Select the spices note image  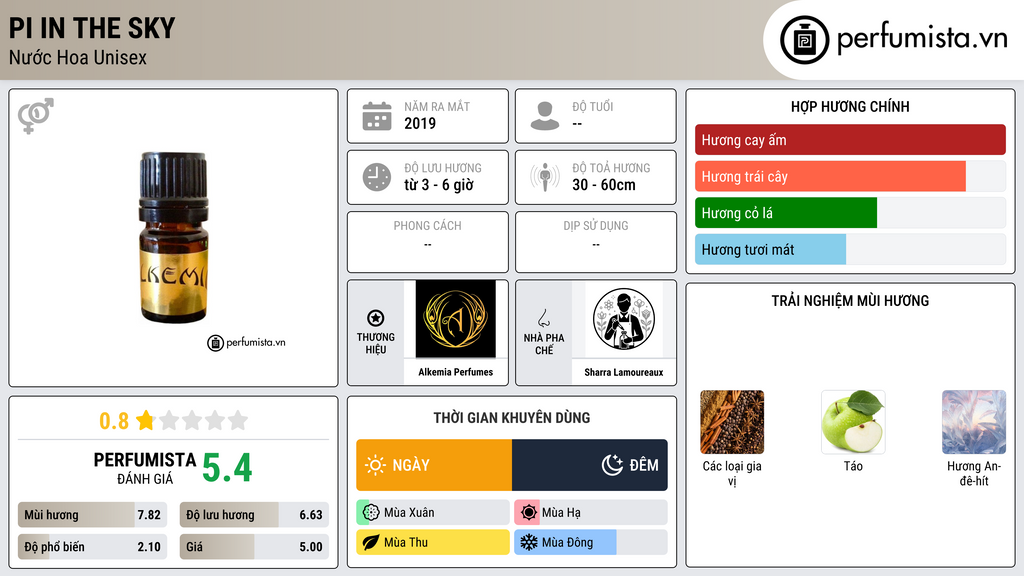click(731, 422)
